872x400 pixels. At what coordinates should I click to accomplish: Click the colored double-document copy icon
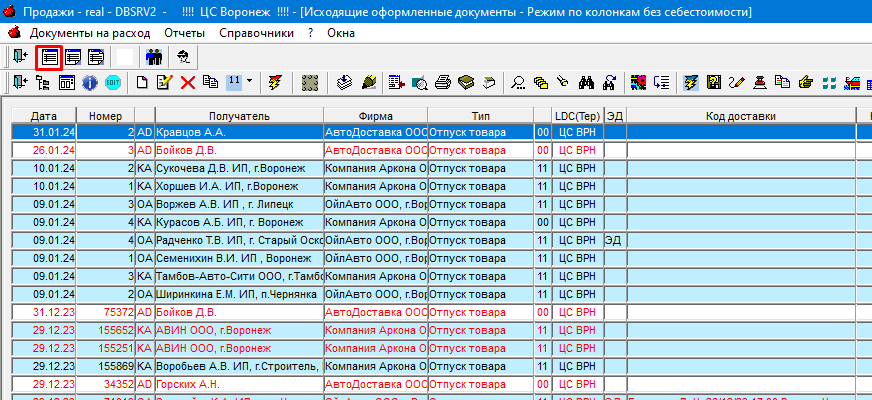(782, 82)
